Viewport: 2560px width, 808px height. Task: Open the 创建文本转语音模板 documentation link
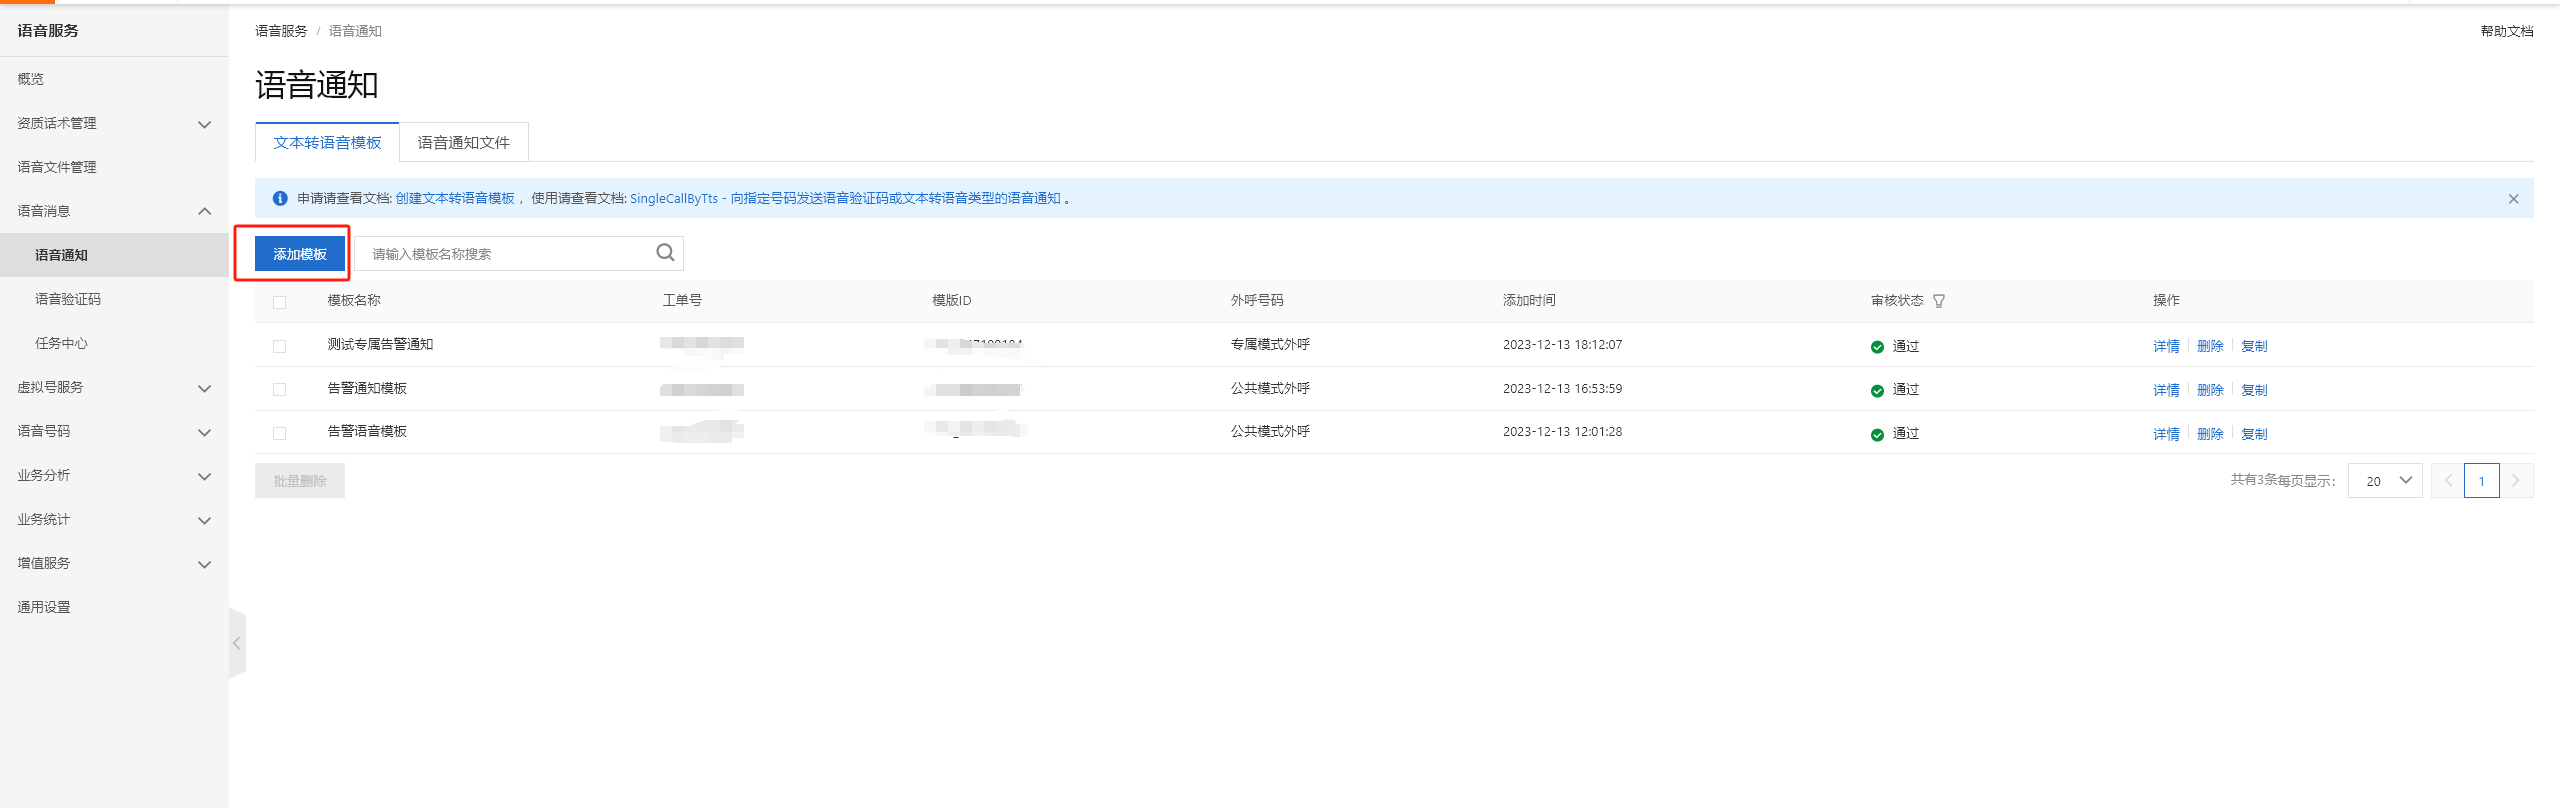coord(455,199)
